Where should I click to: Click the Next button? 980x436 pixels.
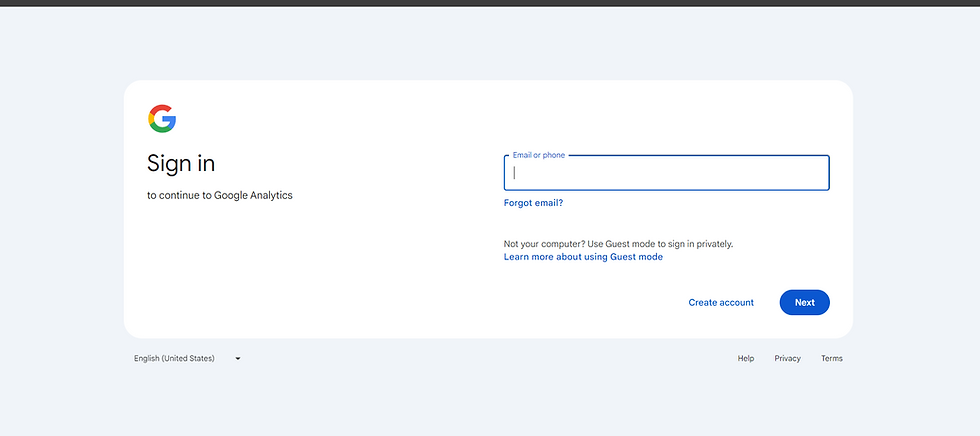804,302
